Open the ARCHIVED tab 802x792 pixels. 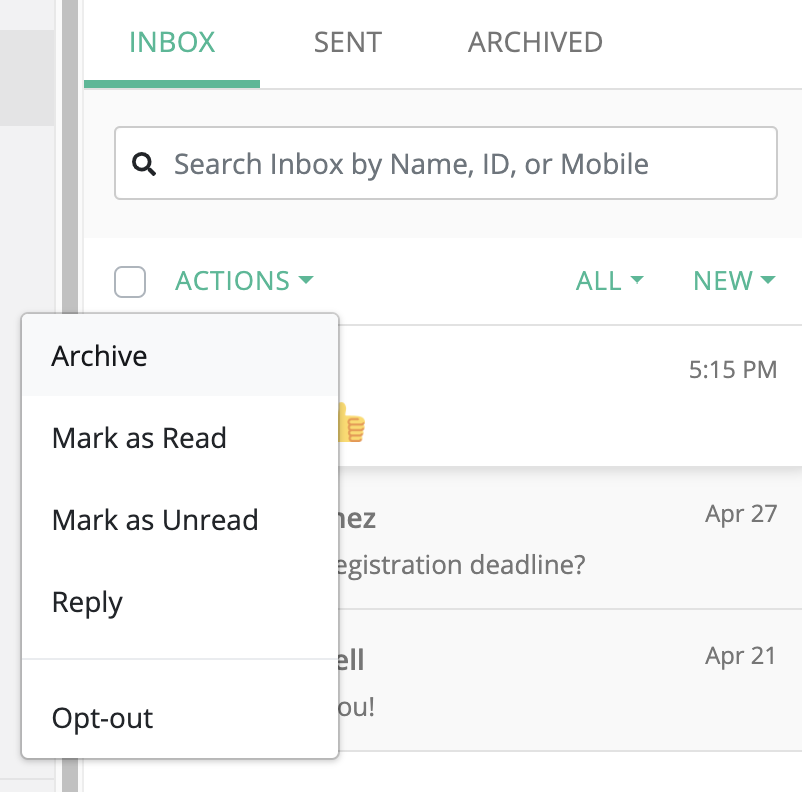pos(535,43)
